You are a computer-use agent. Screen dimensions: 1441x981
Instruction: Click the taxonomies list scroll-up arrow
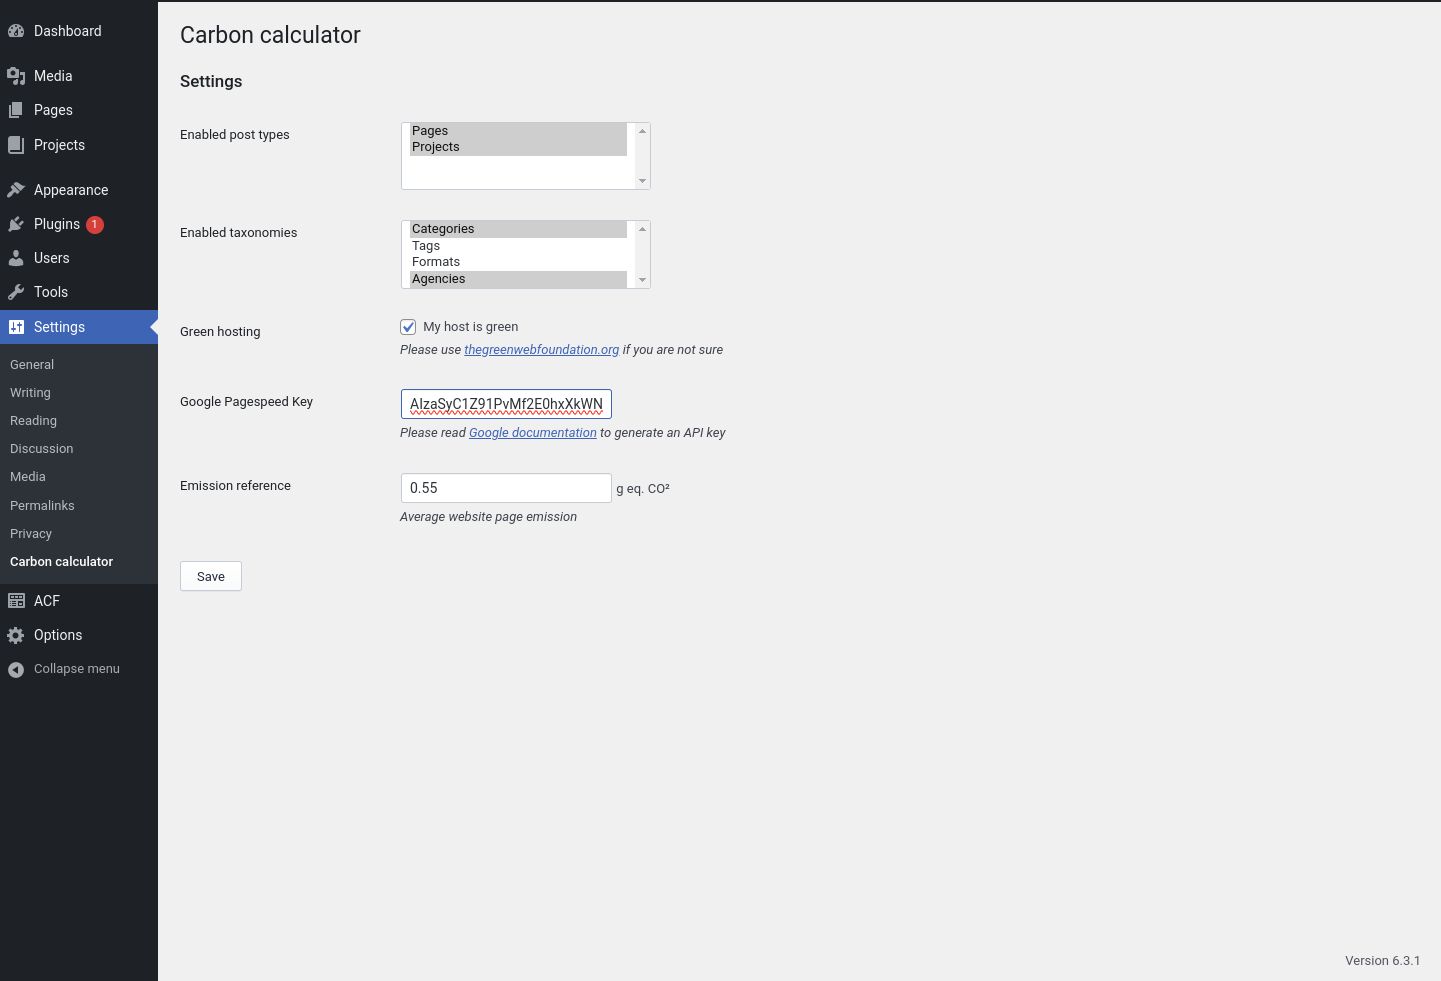click(x=642, y=229)
